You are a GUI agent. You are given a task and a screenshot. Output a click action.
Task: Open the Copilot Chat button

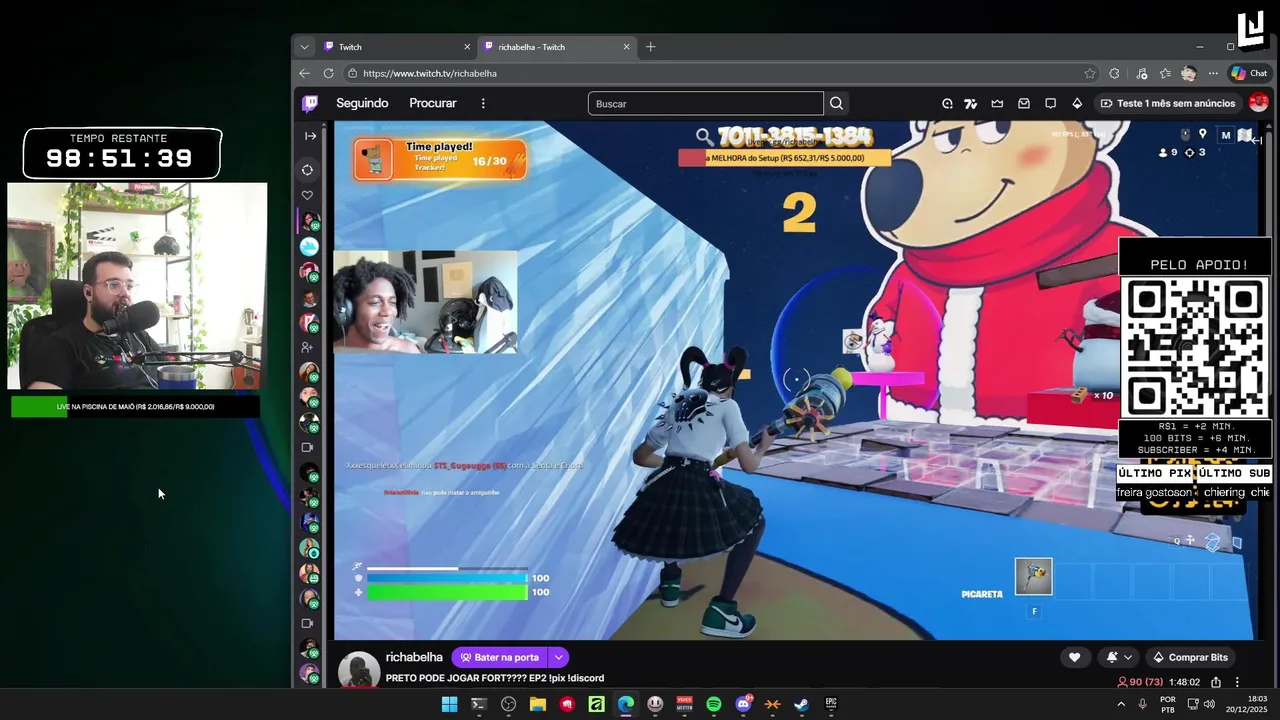1249,73
